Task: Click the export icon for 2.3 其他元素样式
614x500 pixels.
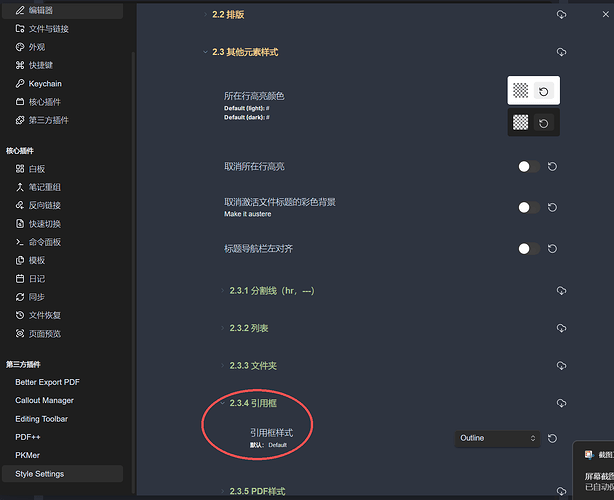Action: coord(561,52)
